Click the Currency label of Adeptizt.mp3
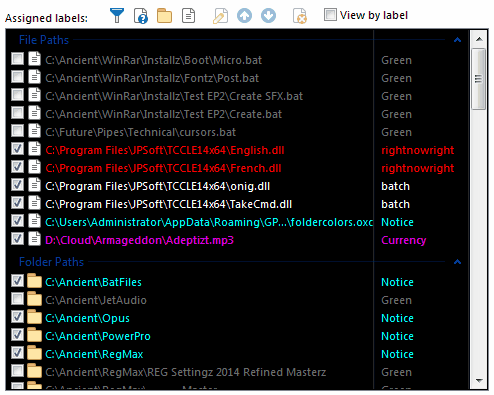 [x=404, y=240]
